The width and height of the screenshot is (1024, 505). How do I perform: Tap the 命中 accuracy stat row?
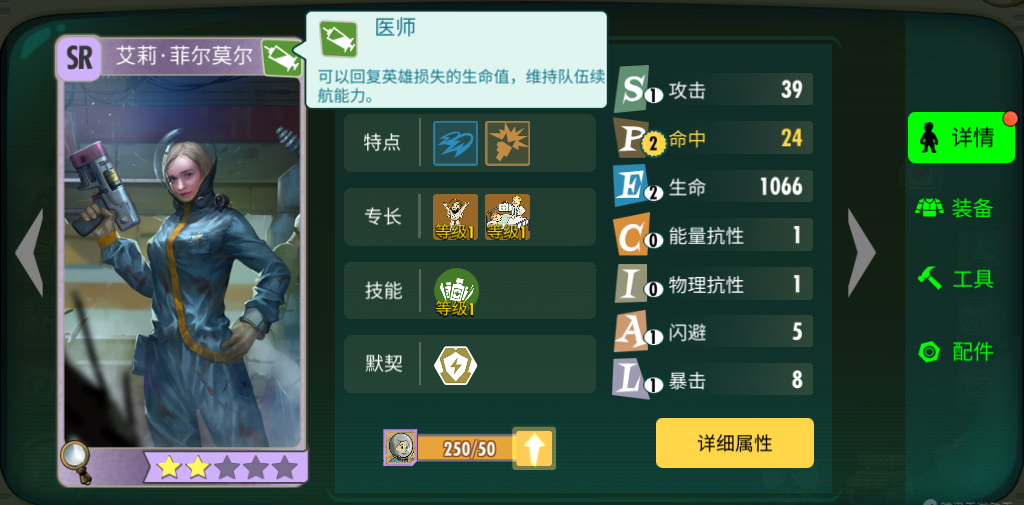pyautogui.click(x=713, y=138)
